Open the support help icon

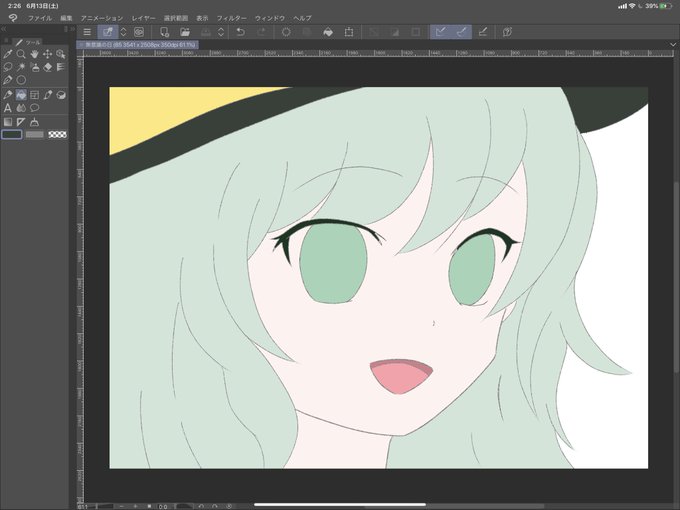point(507,32)
